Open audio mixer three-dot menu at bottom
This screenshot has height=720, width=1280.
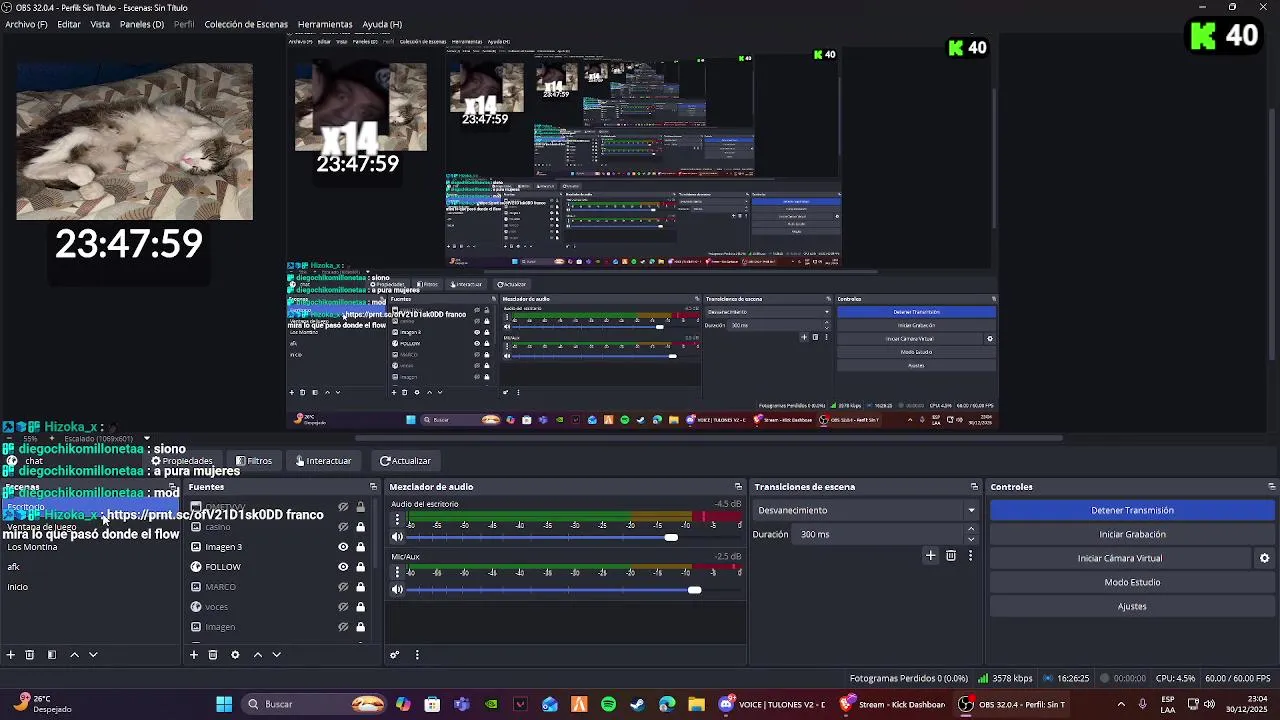tap(417, 655)
